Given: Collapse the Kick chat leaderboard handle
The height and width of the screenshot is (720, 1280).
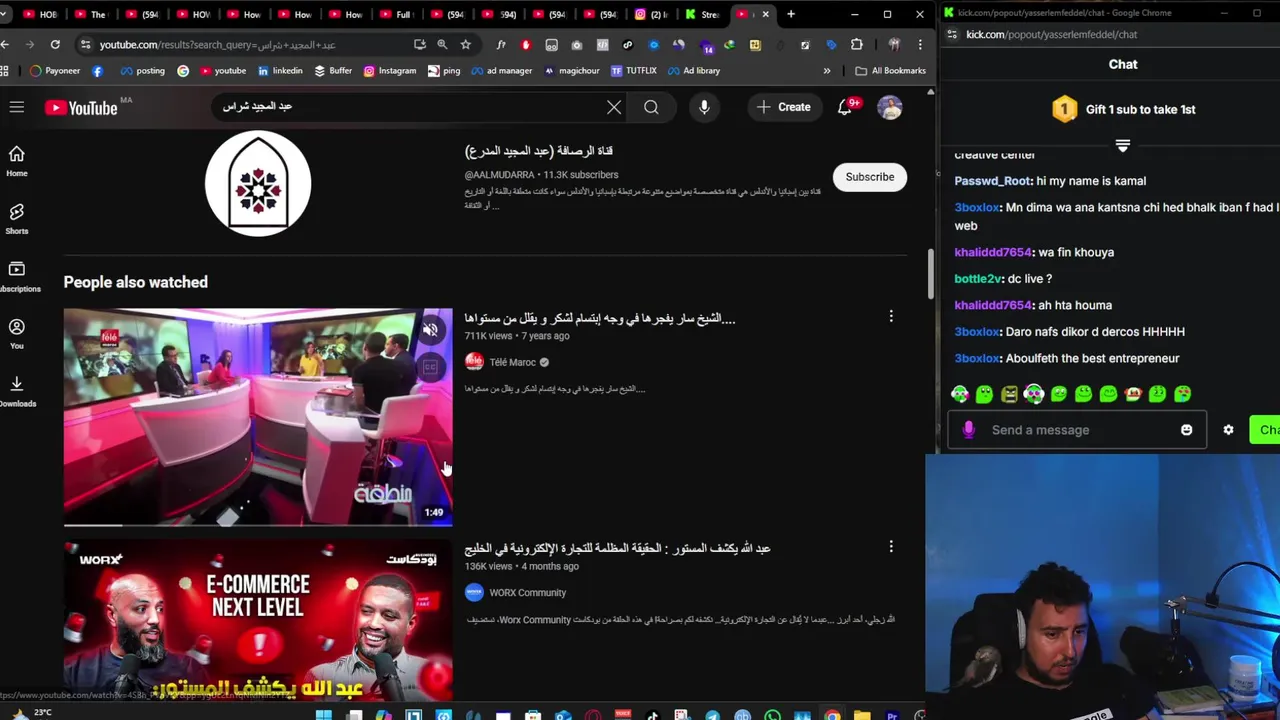Looking at the screenshot, I should click(1123, 146).
